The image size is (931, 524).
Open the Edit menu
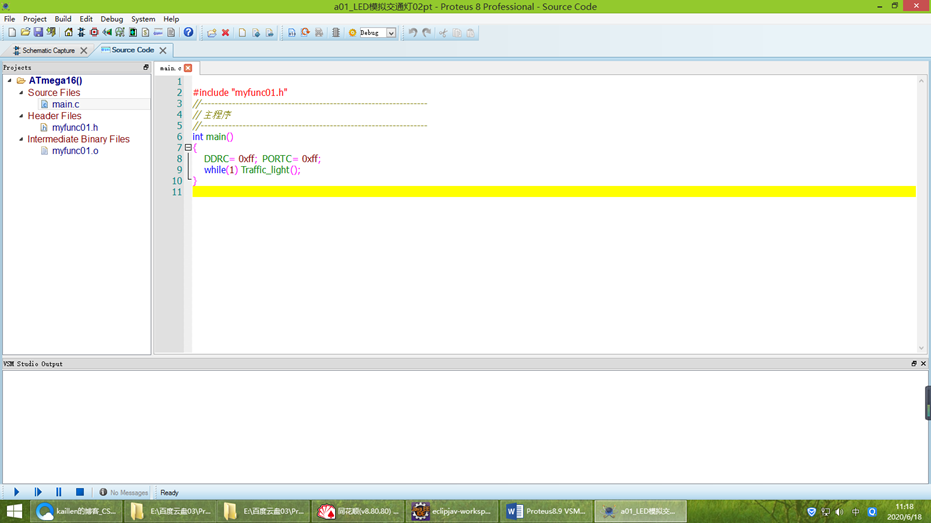pos(86,19)
